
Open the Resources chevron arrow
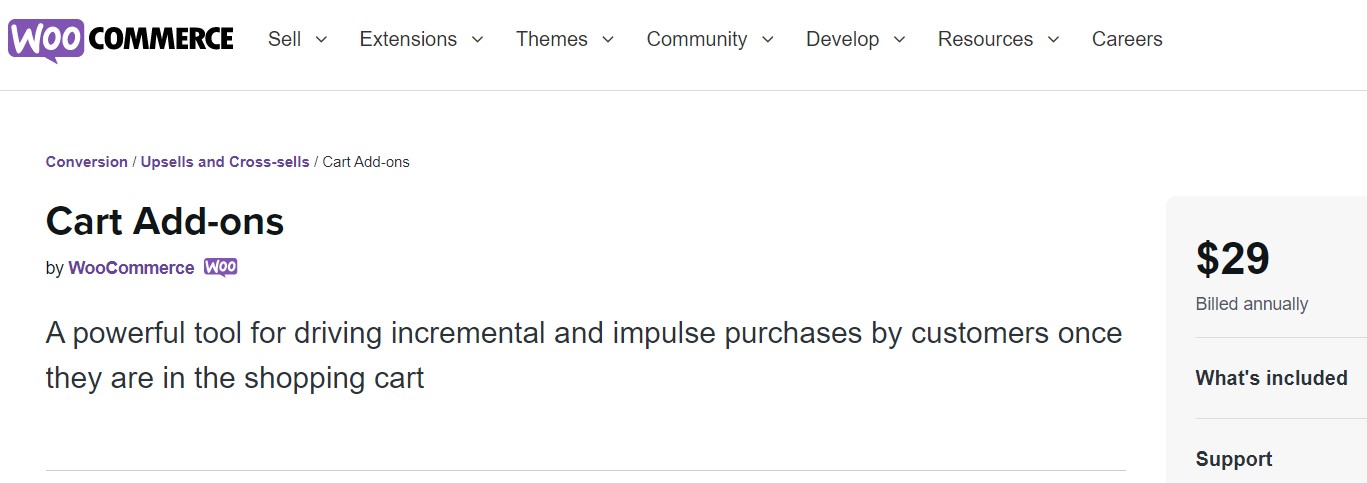(1054, 40)
